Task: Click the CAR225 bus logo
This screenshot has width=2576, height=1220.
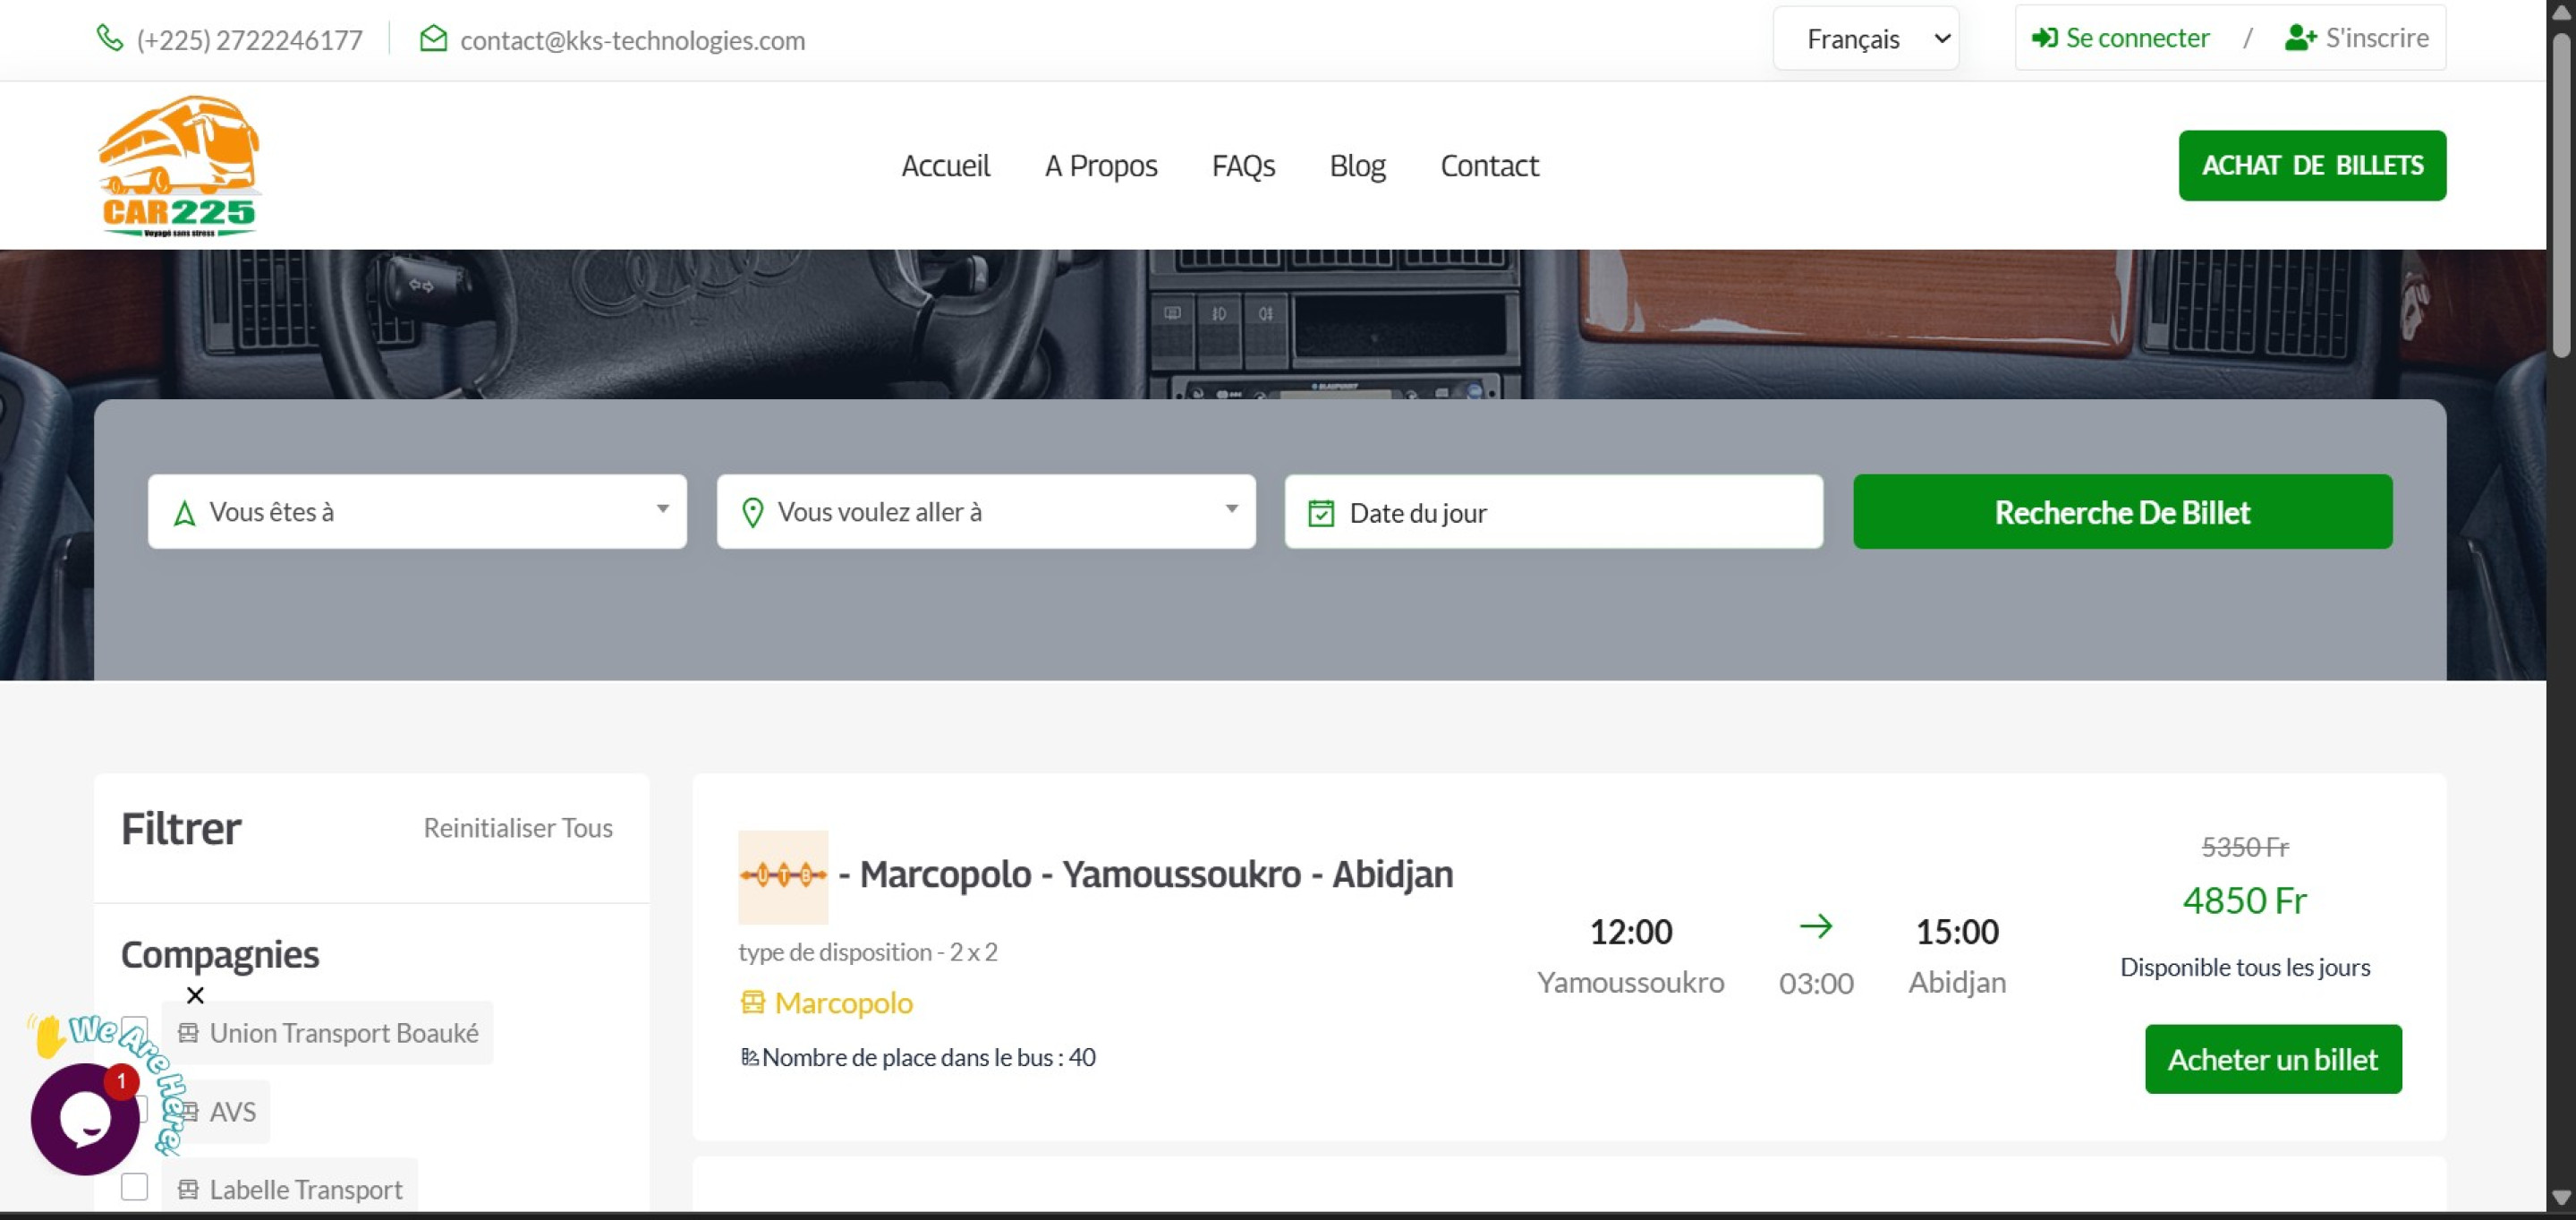Action: pos(179,166)
